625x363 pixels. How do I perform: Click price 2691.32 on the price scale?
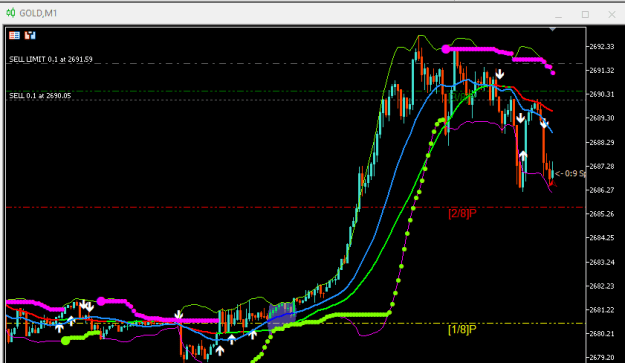(601, 71)
